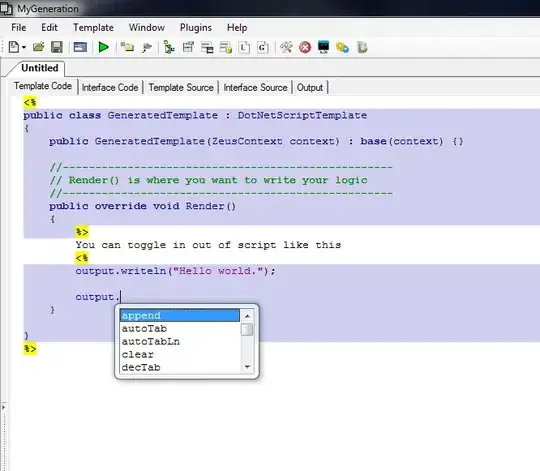Click the save floppy disk icon
The width and height of the screenshot is (540, 471).
click(x=57, y=47)
